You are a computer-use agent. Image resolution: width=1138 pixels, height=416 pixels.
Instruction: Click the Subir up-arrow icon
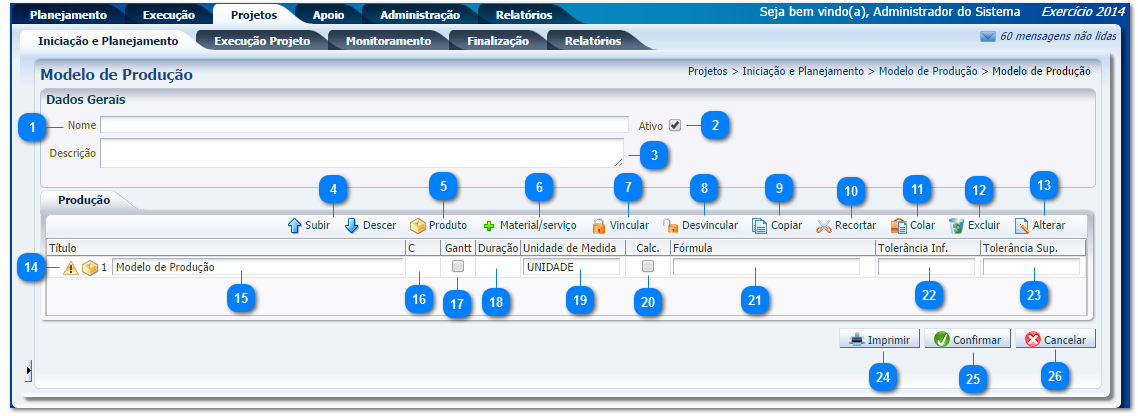coord(295,226)
